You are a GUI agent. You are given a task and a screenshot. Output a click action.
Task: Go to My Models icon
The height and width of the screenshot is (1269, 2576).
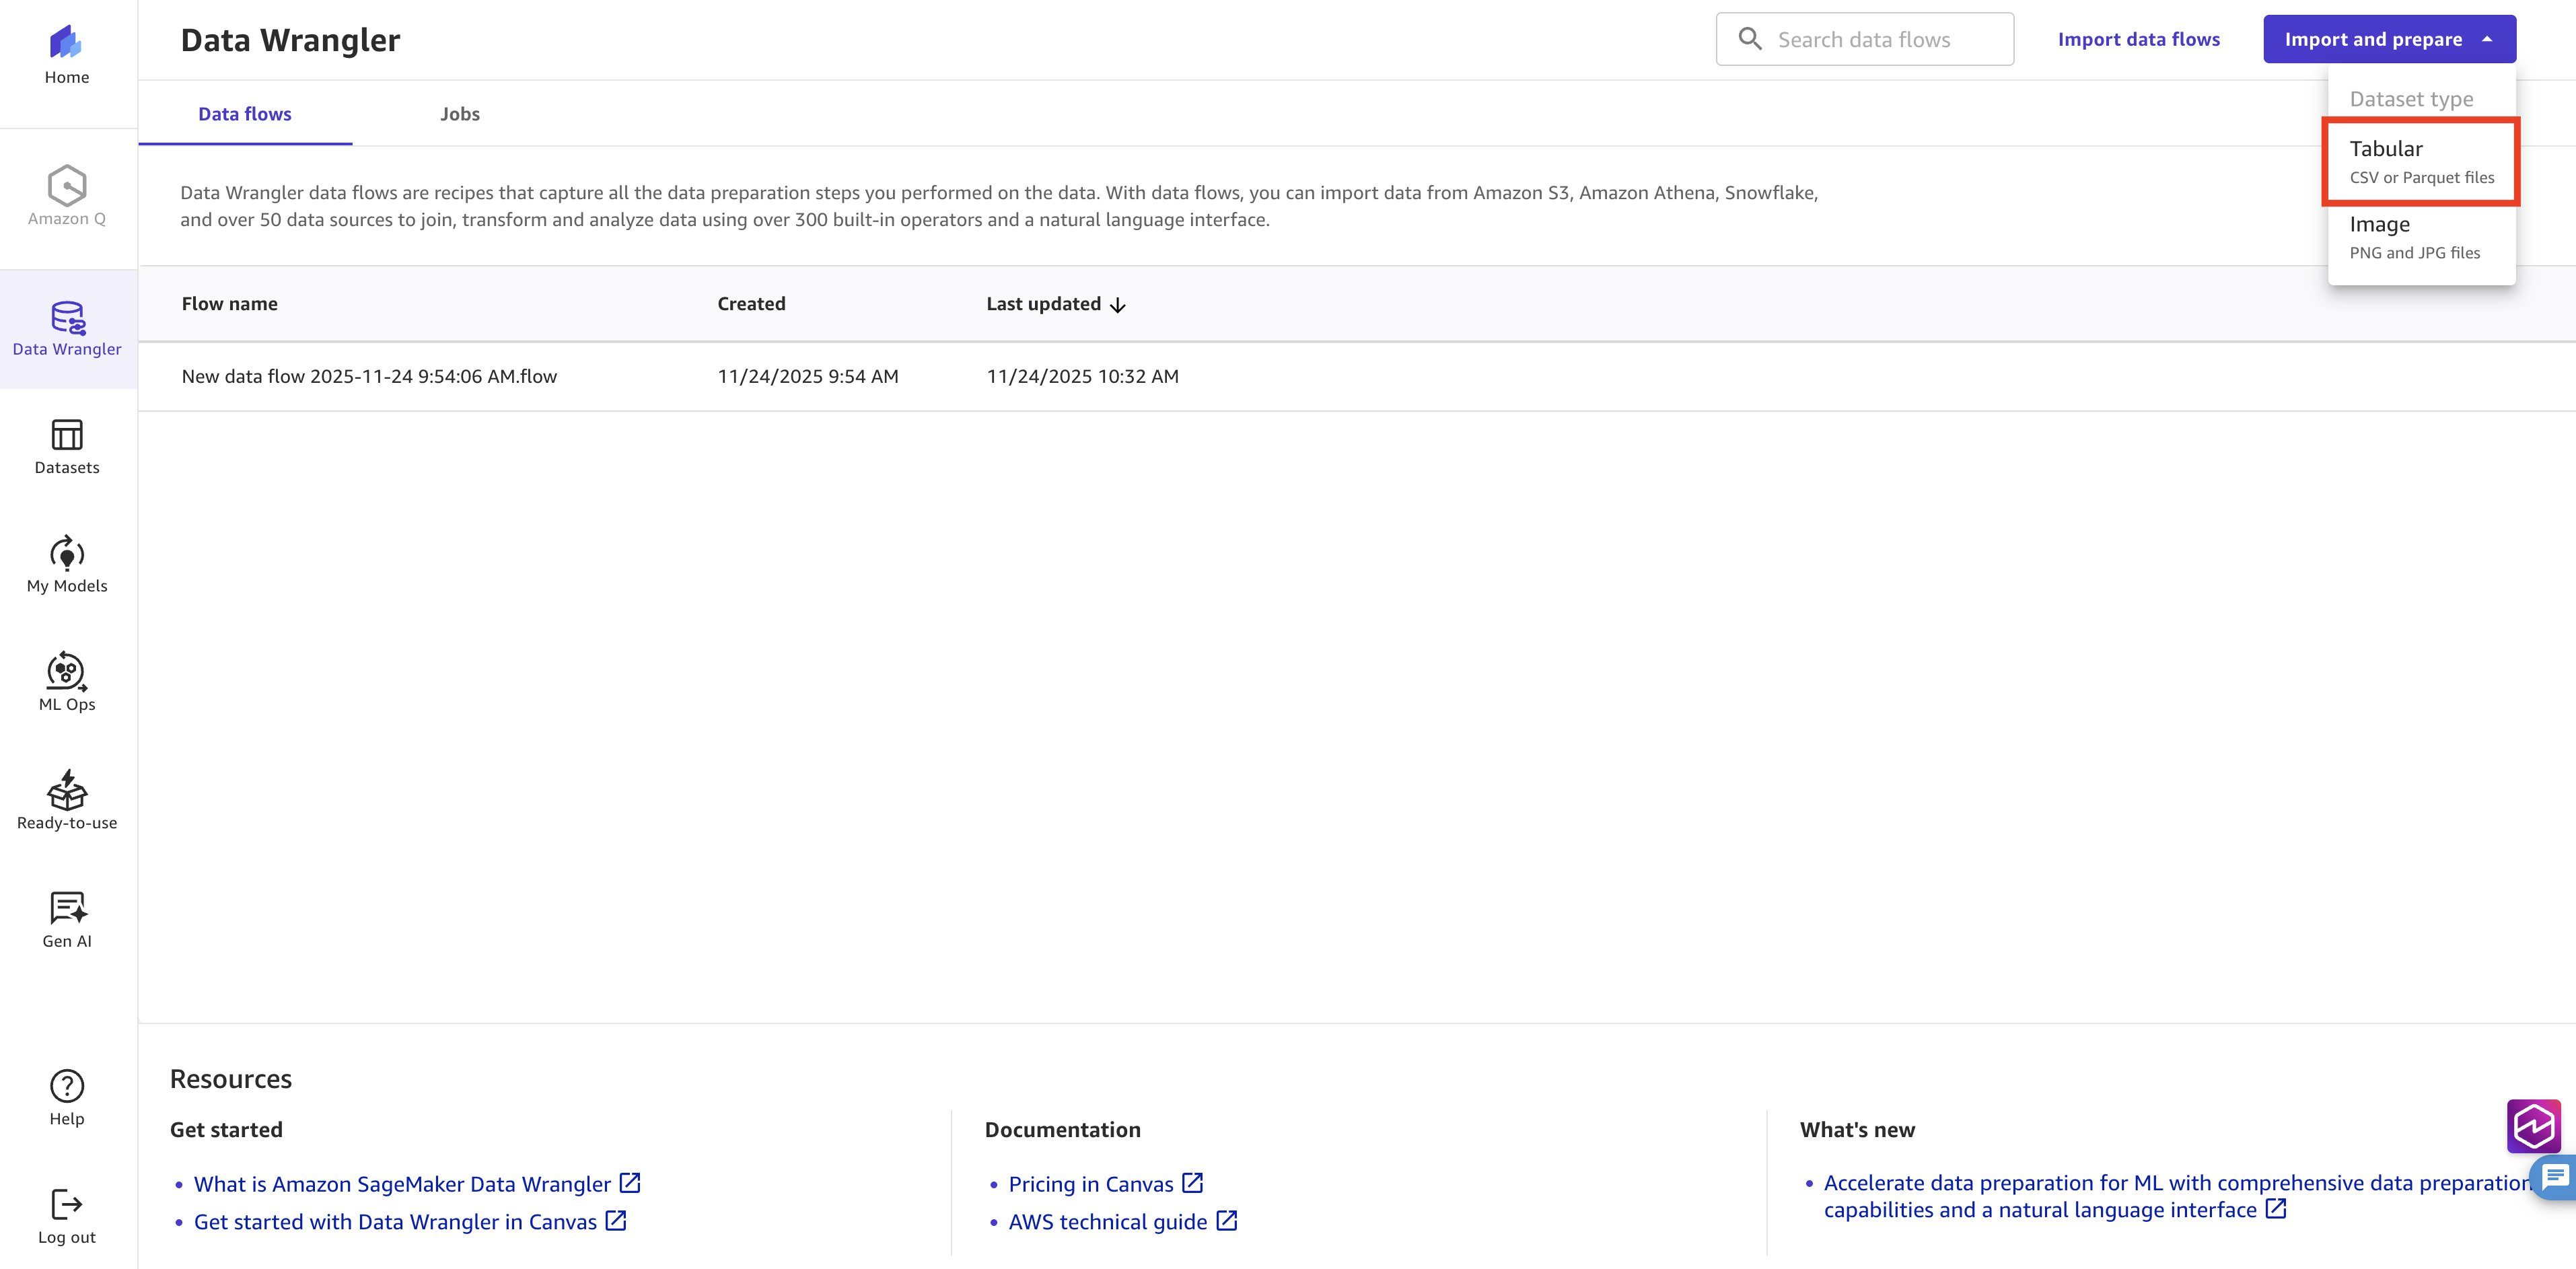point(67,553)
